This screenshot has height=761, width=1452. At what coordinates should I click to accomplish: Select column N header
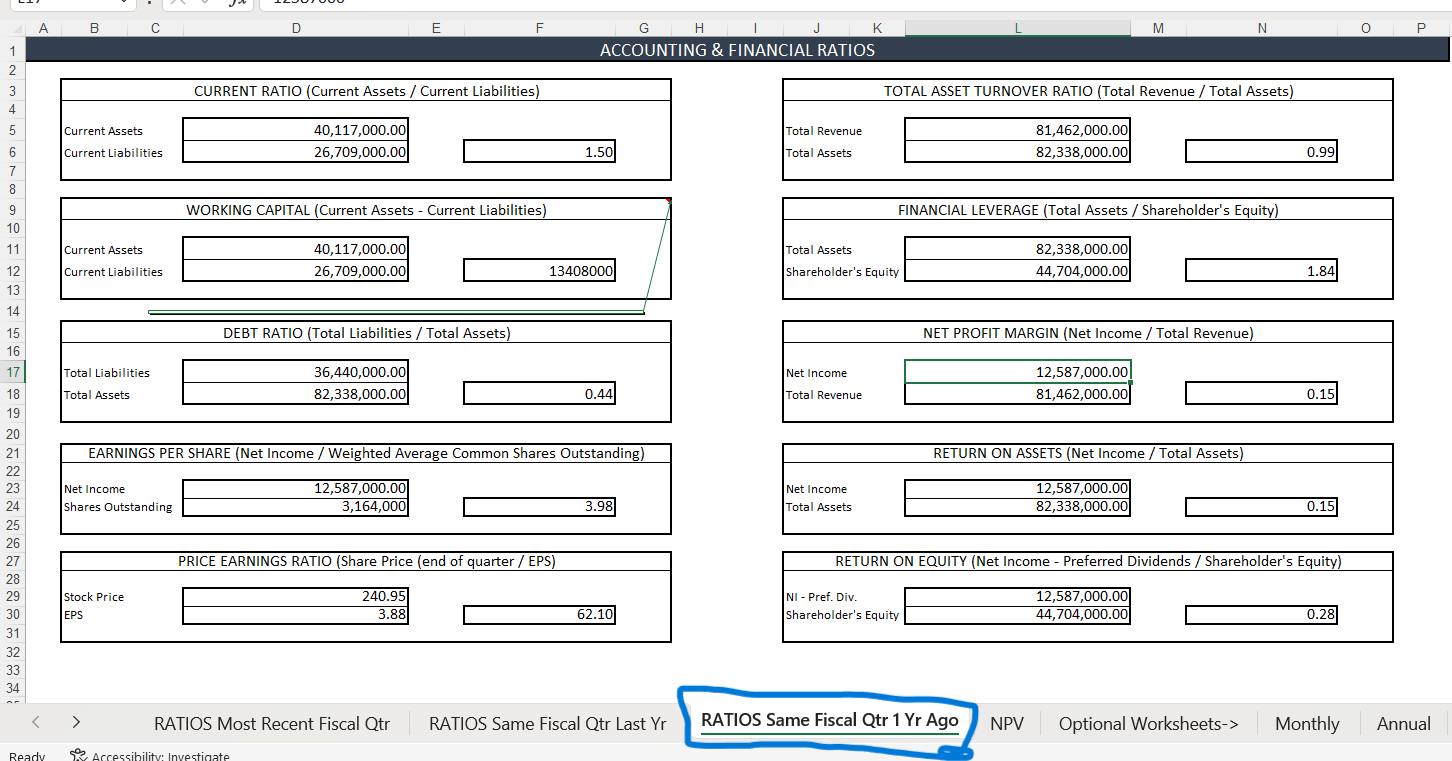(x=1261, y=28)
